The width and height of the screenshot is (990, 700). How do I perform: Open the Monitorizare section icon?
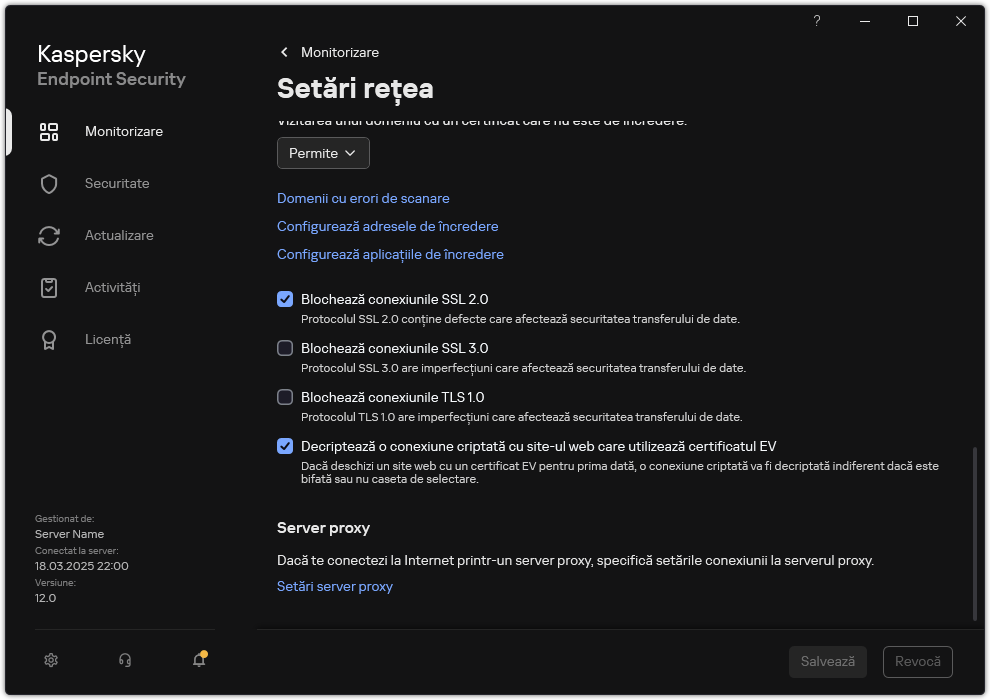(49, 131)
